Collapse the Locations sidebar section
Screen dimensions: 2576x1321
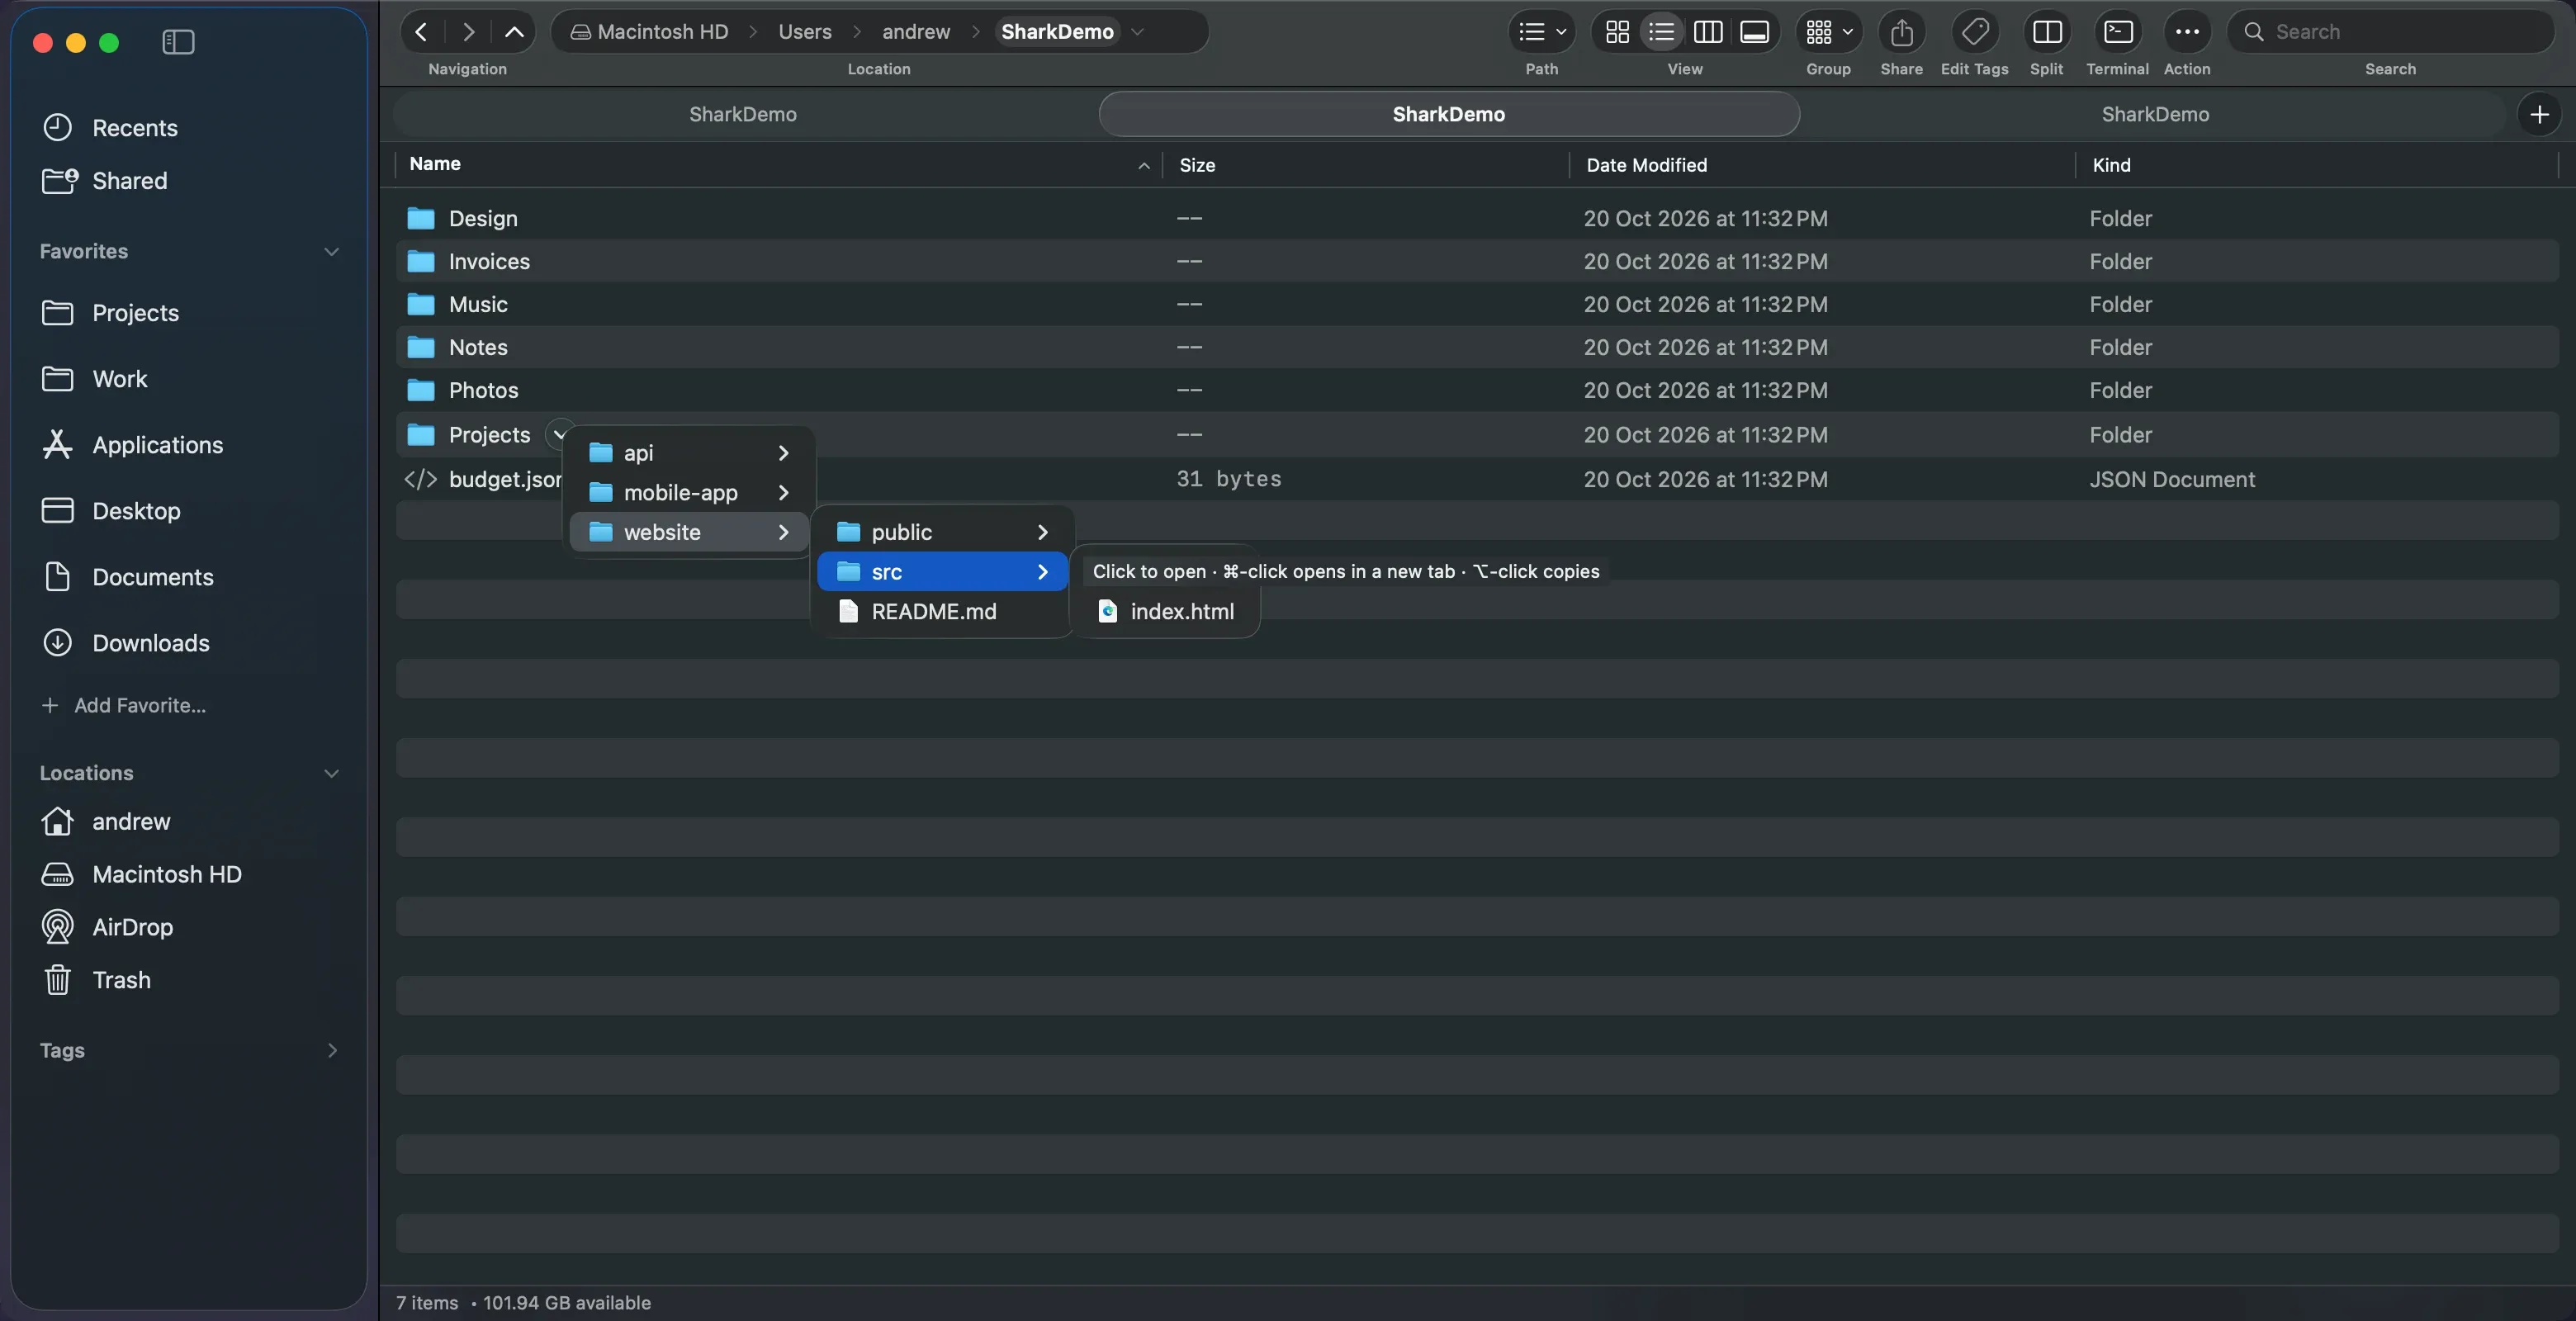332,774
